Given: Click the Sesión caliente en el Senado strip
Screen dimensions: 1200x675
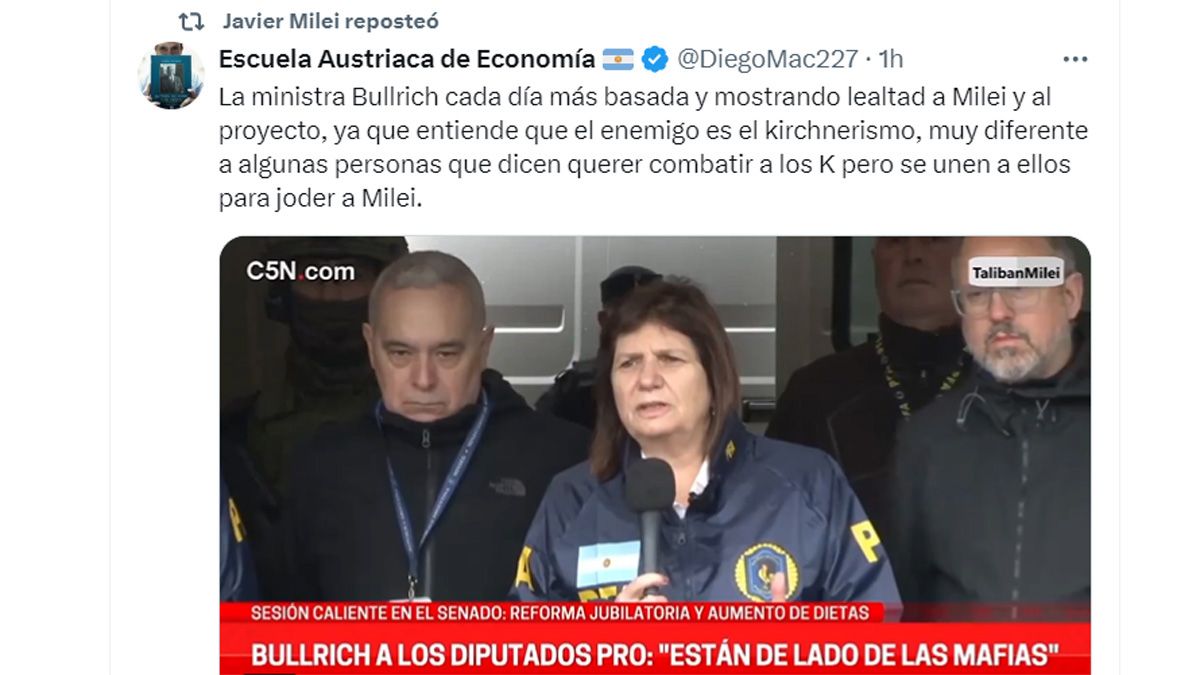Looking at the screenshot, I should (x=560, y=613).
